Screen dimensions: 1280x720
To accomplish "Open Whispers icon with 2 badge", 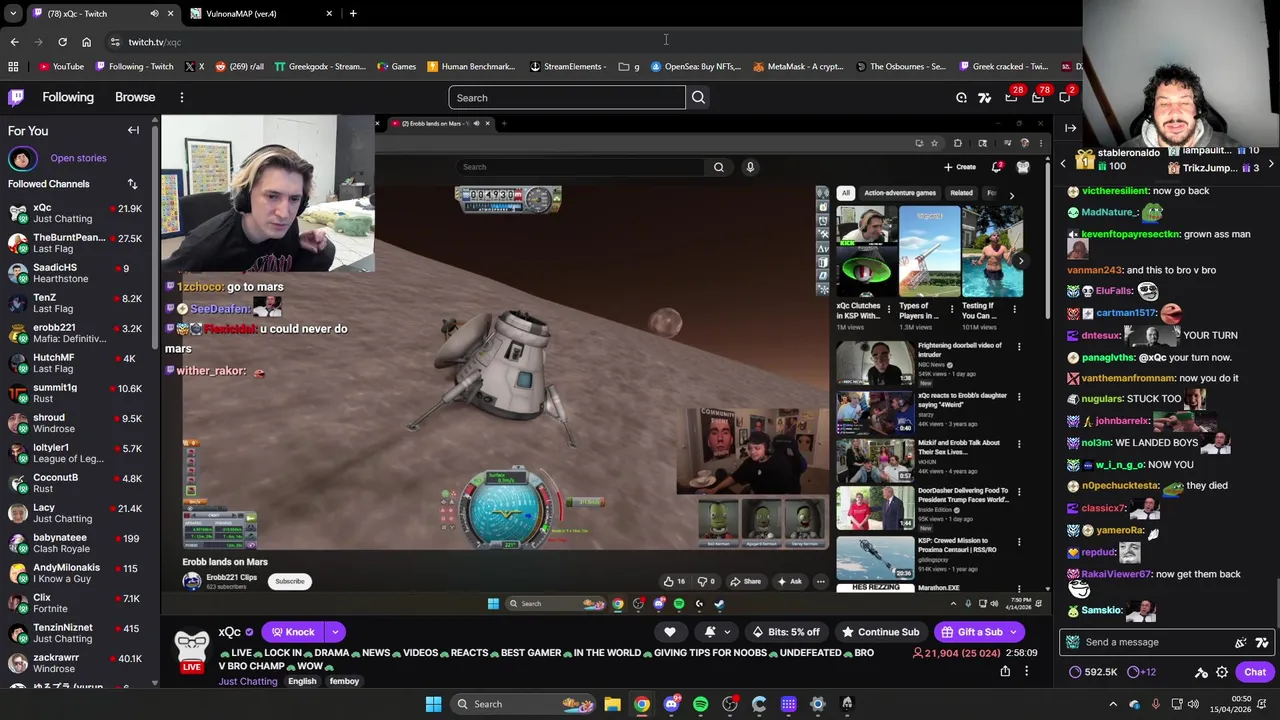I will click(1065, 97).
